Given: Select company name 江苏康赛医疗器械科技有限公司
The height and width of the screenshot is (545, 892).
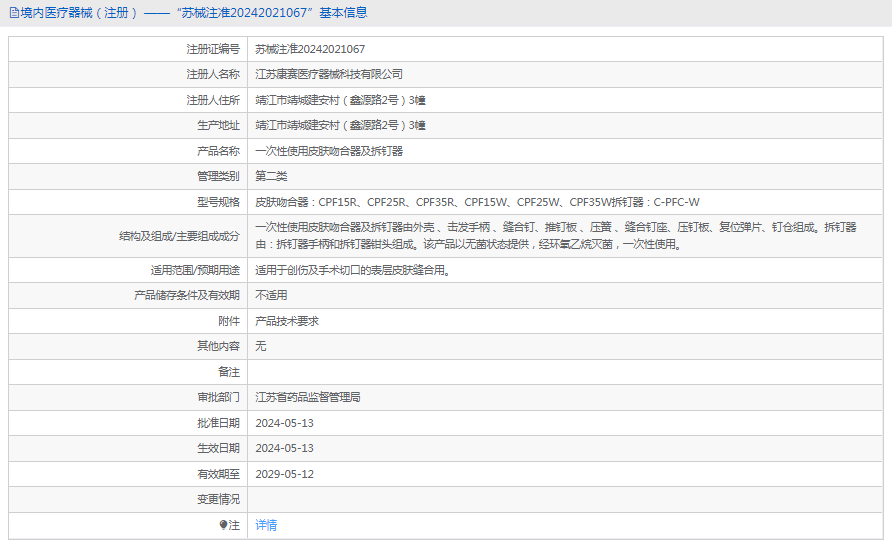Looking at the screenshot, I should (329, 75).
